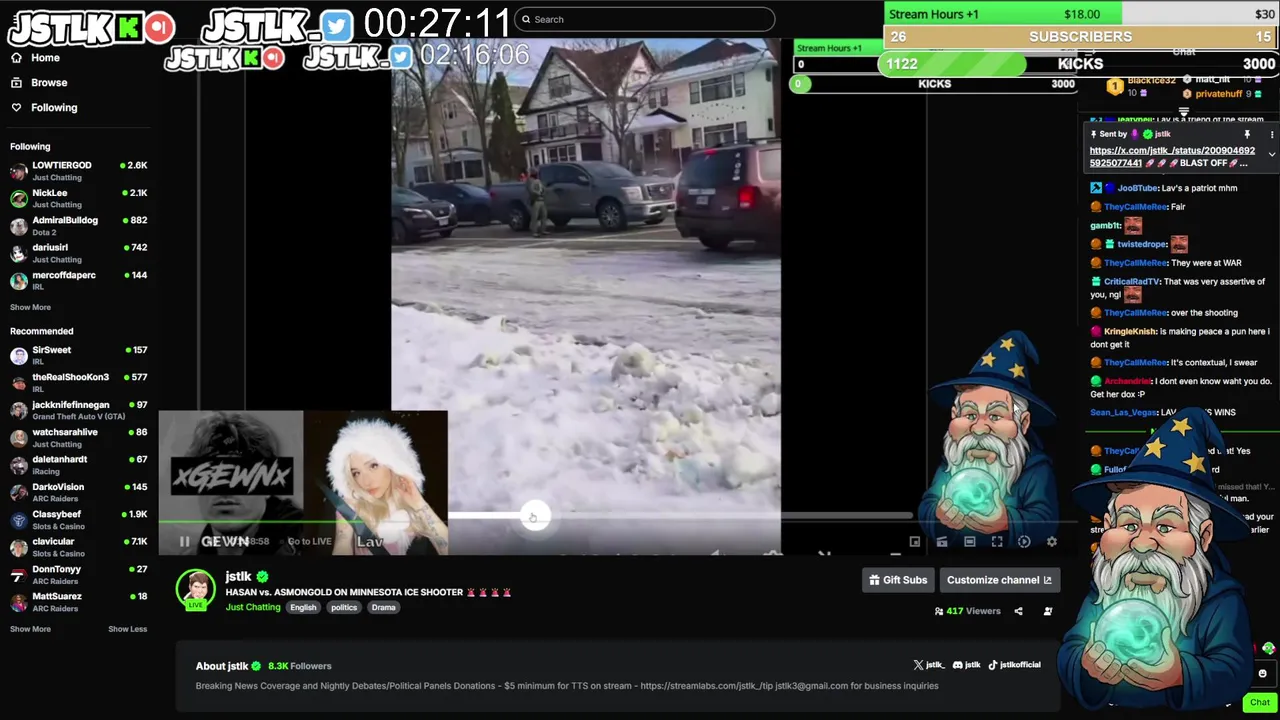Screen dimensions: 1280x720
Task: Click the green Chat button
Action: point(1260,702)
